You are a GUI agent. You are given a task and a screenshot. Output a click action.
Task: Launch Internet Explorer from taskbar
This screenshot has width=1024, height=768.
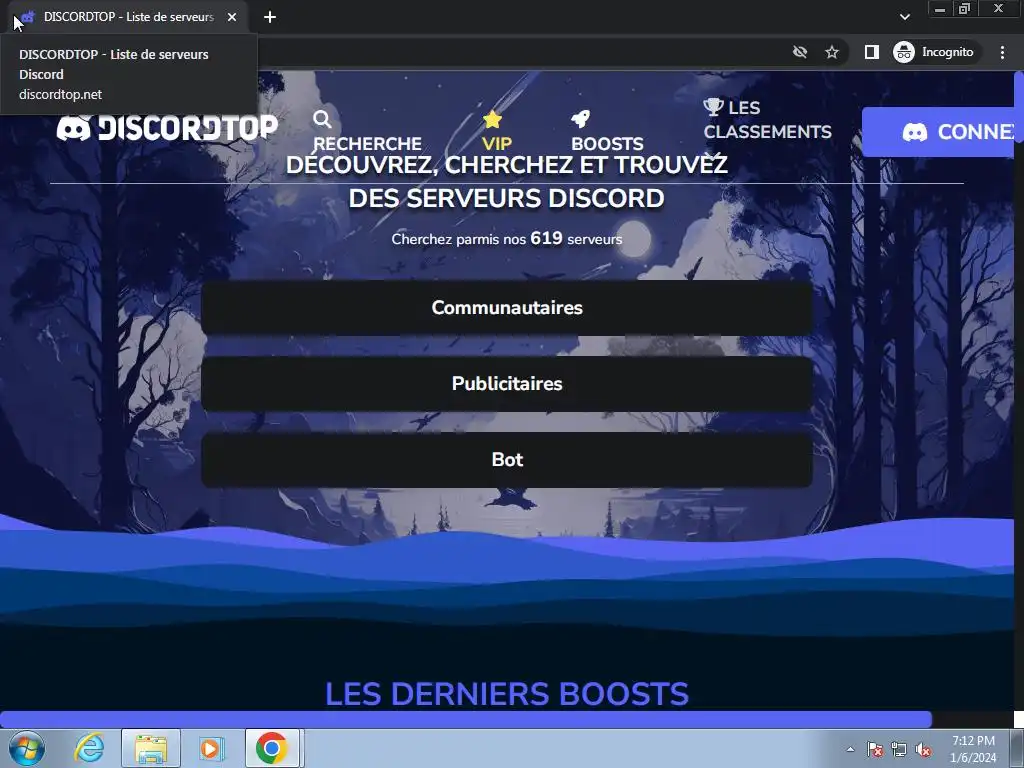tap(89, 748)
